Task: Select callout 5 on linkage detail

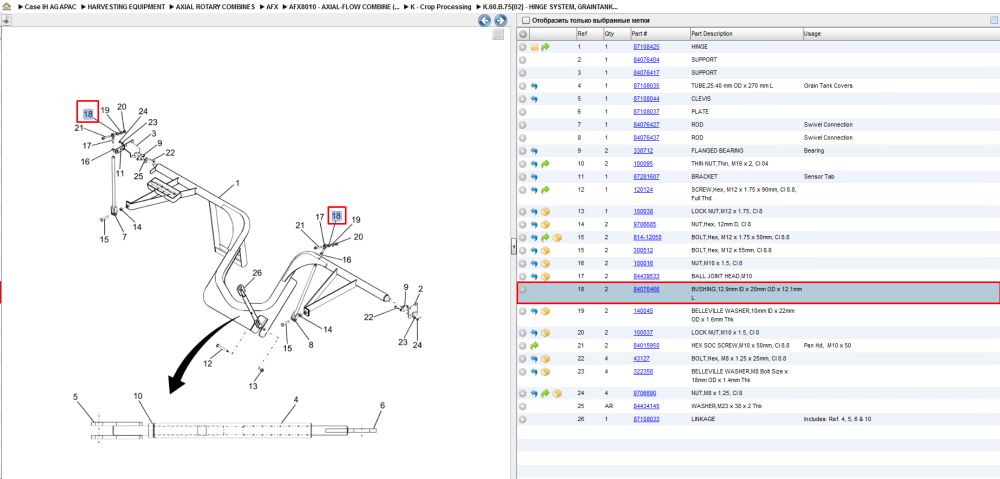Action: click(75, 397)
